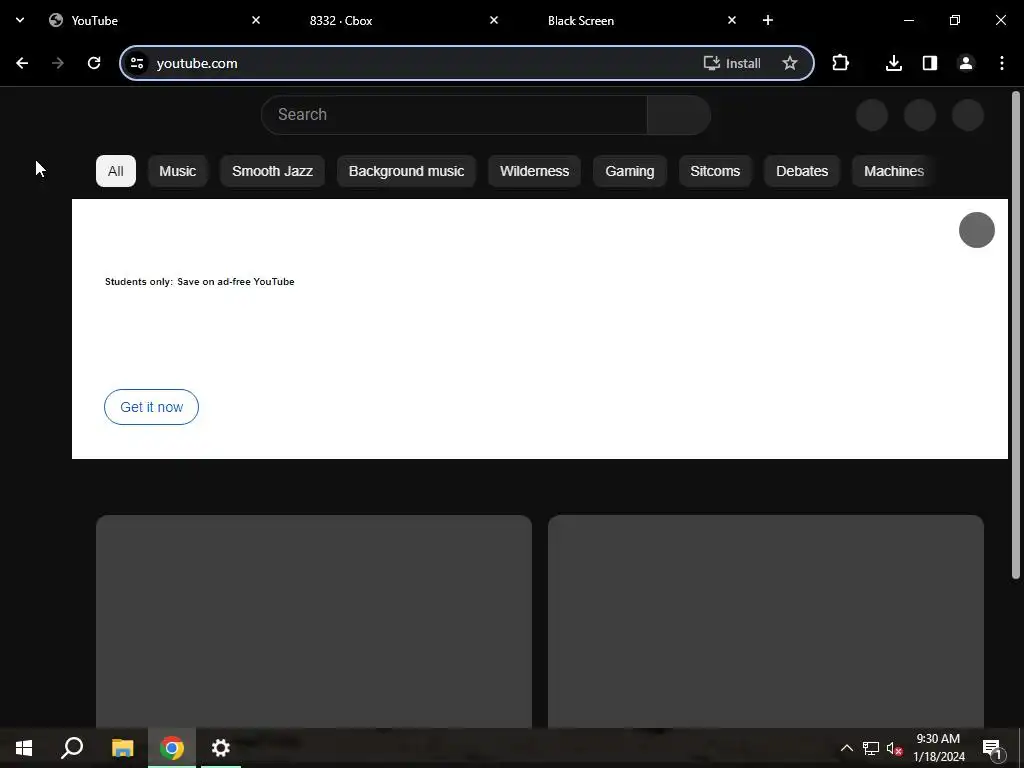Viewport: 1024px width, 768px height.
Task: Filter by Debates
Action: click(x=802, y=171)
